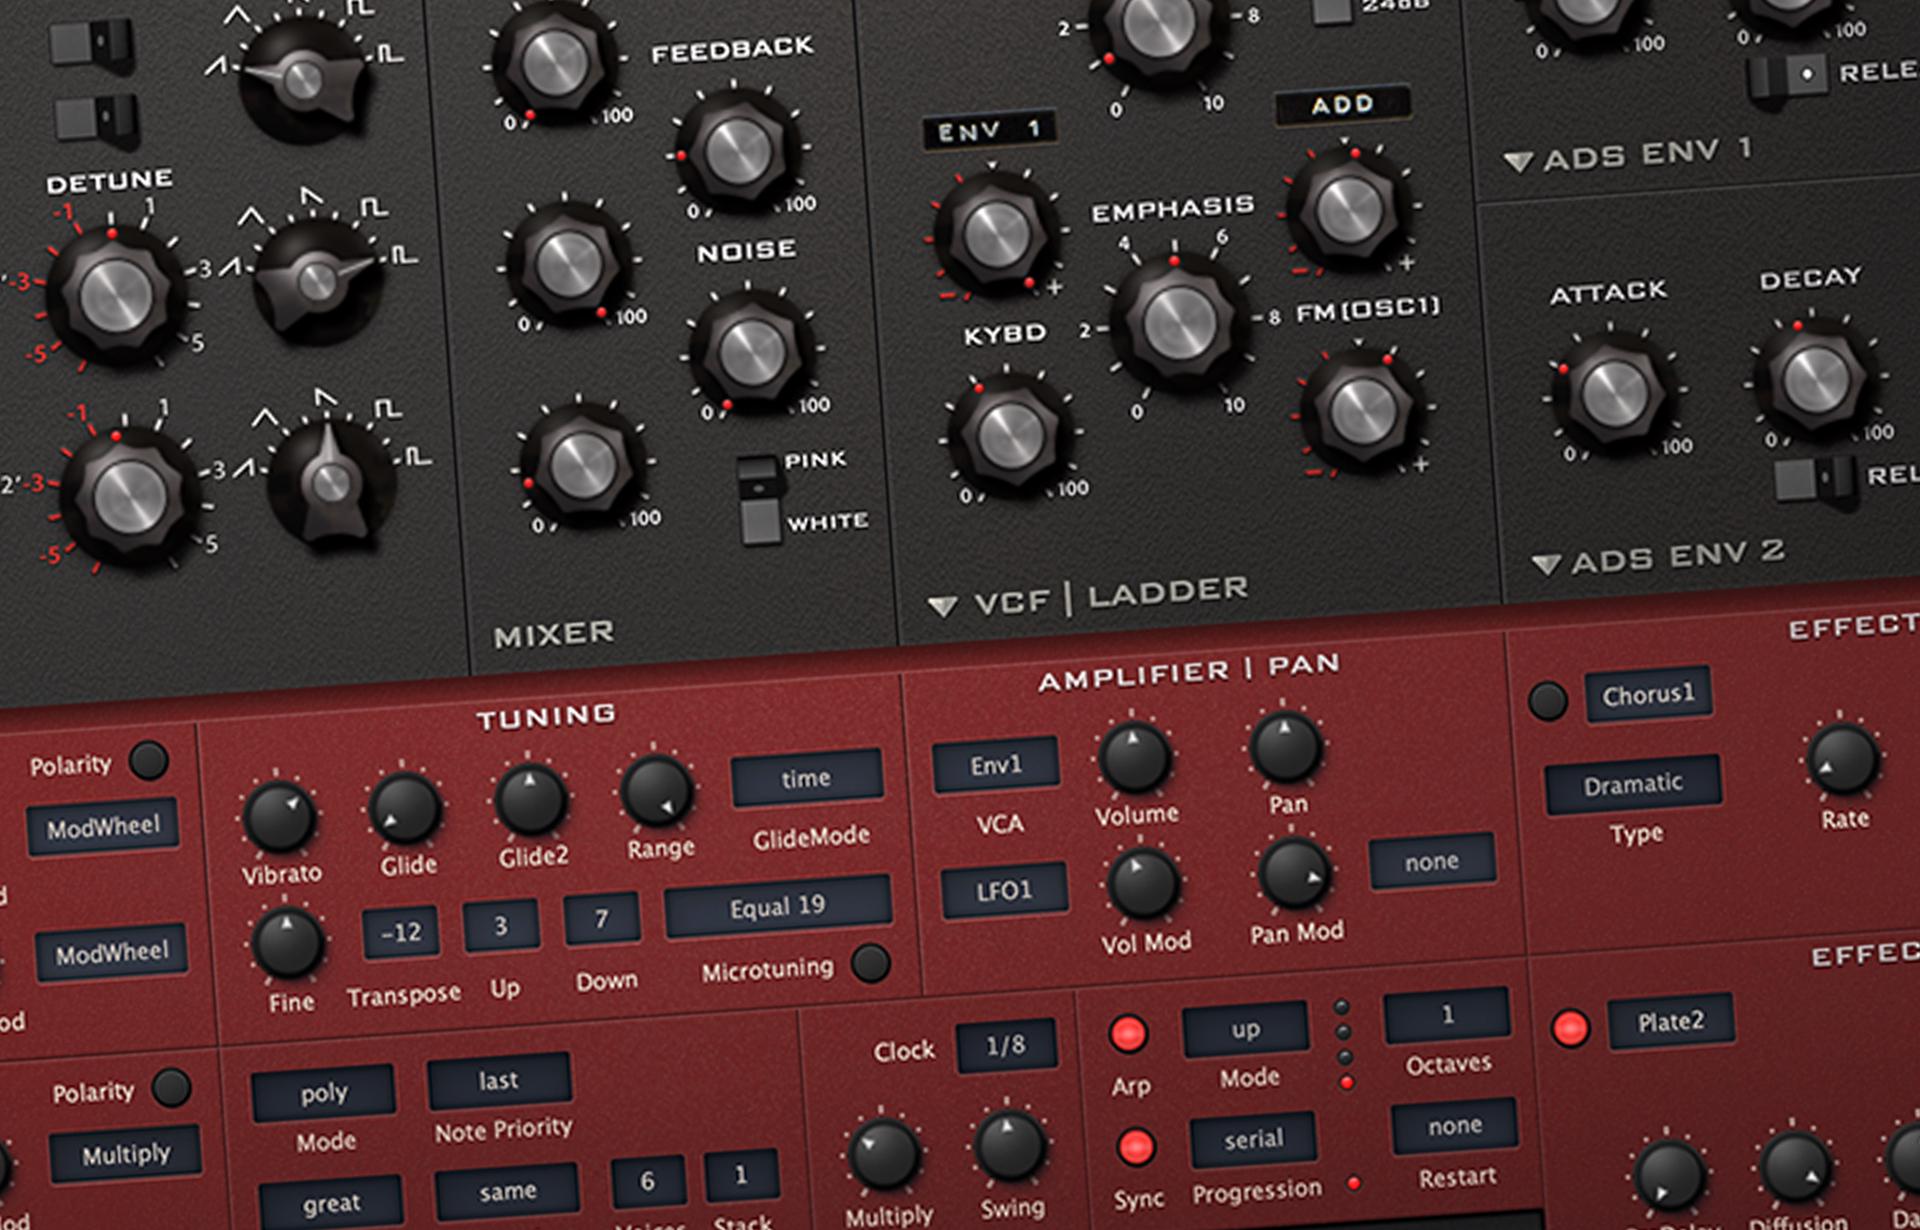Click the Octaves value 1
1920x1230 pixels.
coord(1446,1015)
